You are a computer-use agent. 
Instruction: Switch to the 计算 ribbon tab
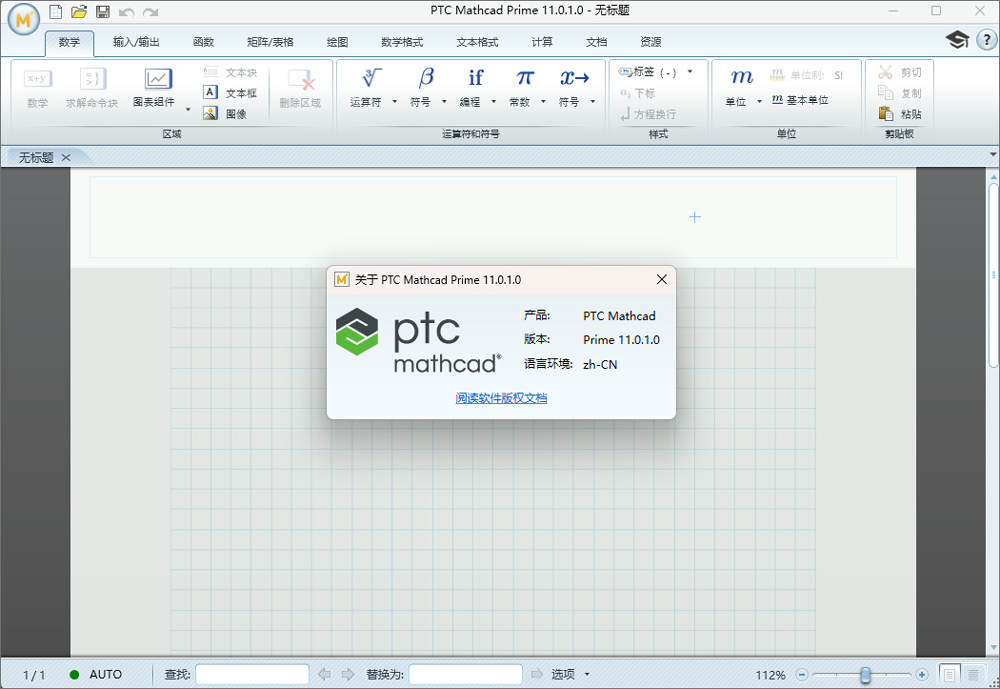tap(542, 42)
